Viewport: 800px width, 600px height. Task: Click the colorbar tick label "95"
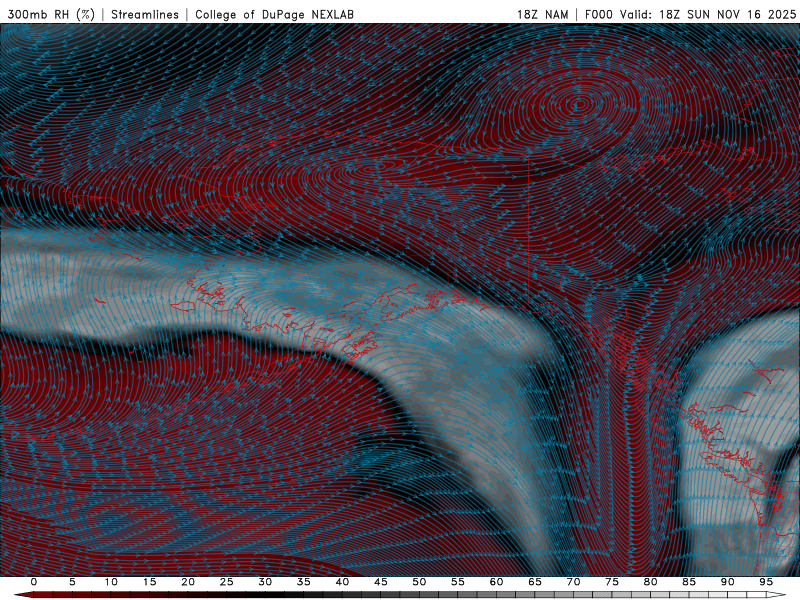pyautogui.click(x=766, y=582)
